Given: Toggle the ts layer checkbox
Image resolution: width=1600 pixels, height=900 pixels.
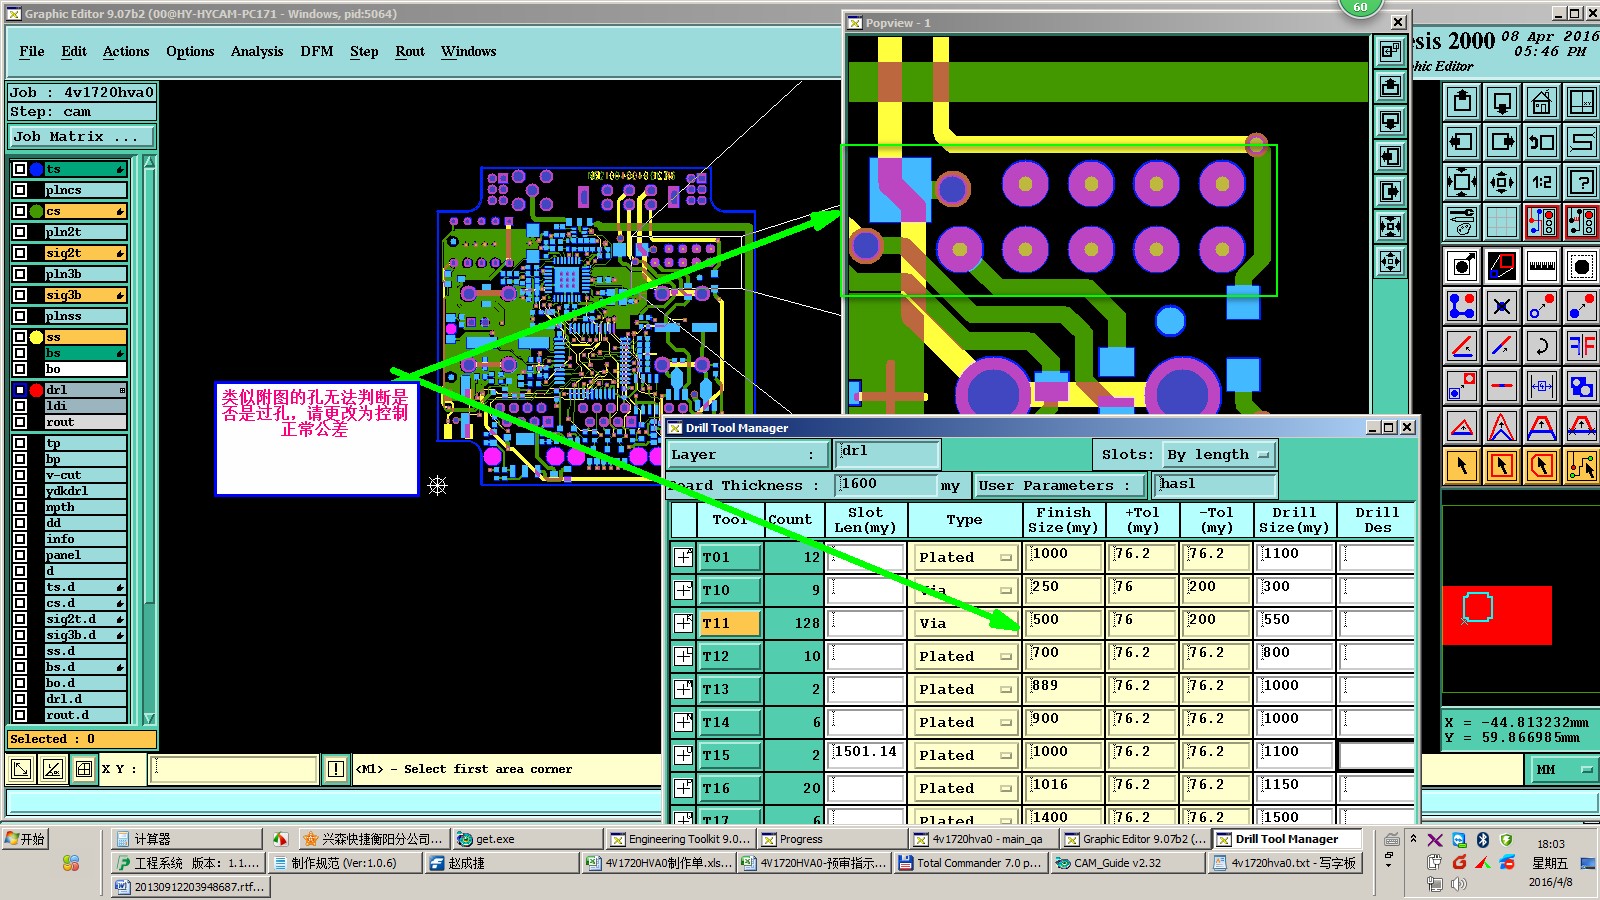Looking at the screenshot, I should [20, 169].
